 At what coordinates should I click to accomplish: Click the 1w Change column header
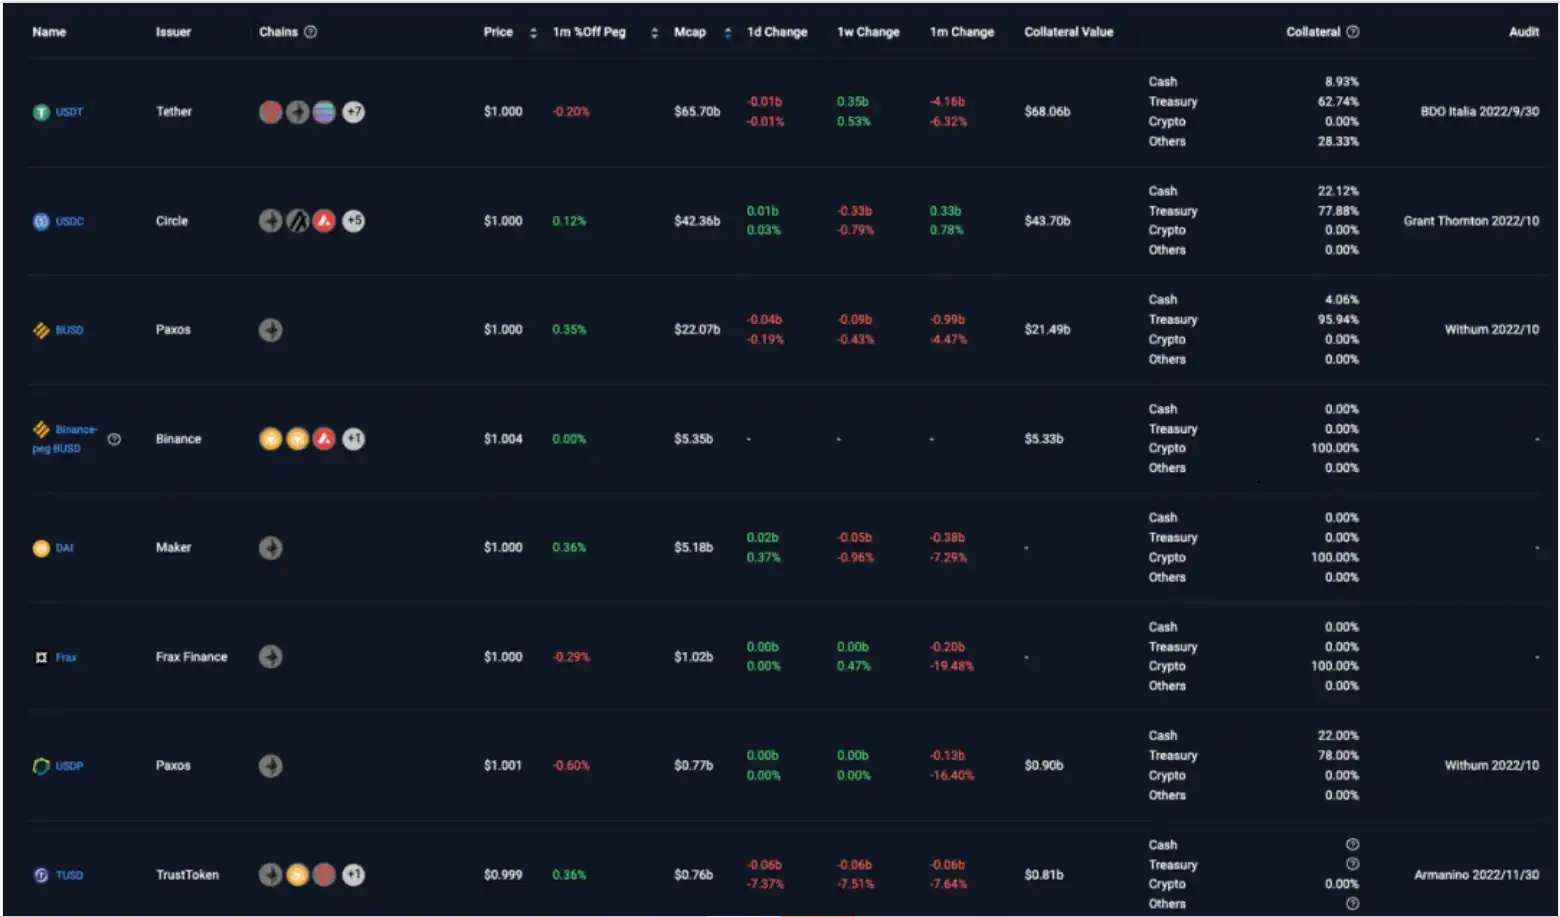tap(868, 32)
